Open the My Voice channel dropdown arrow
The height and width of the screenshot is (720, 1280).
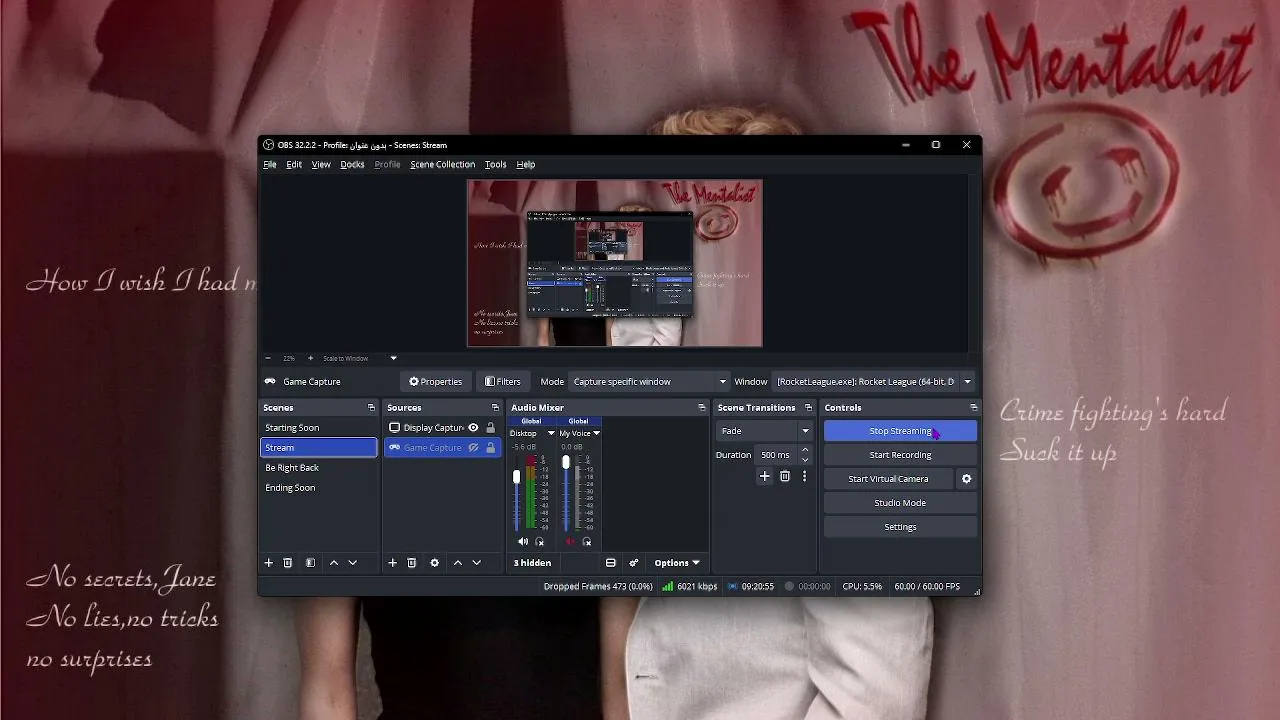click(596, 434)
